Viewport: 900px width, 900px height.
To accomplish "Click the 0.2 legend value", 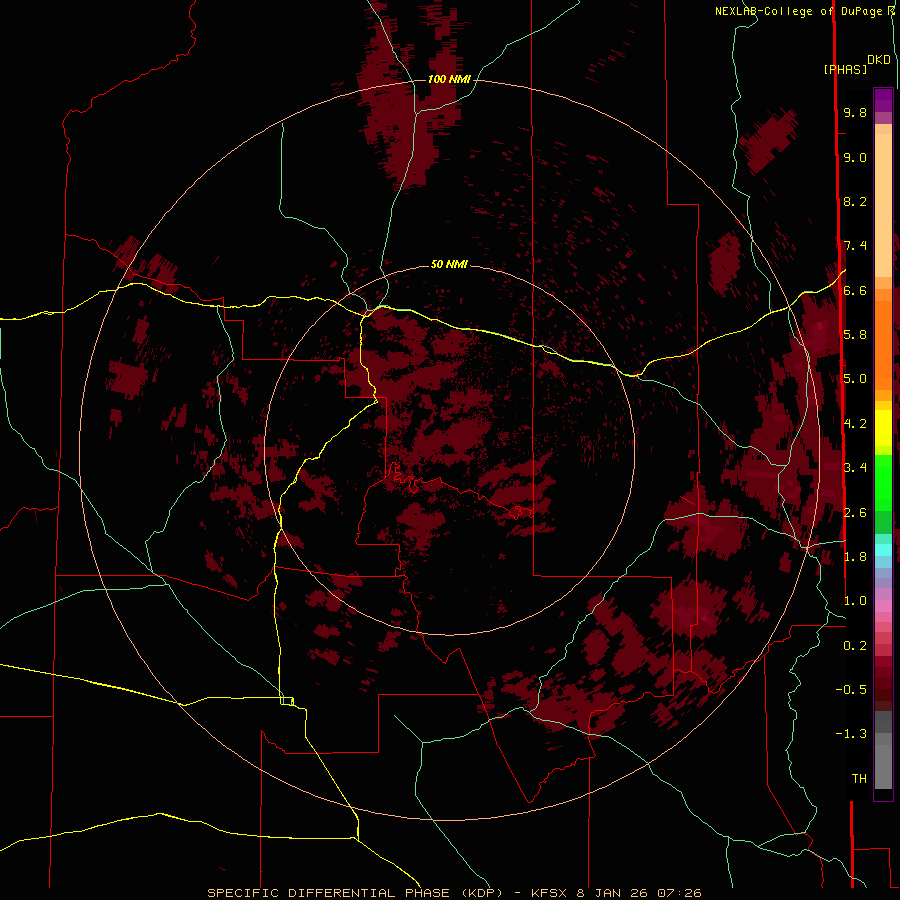I will (x=855, y=645).
